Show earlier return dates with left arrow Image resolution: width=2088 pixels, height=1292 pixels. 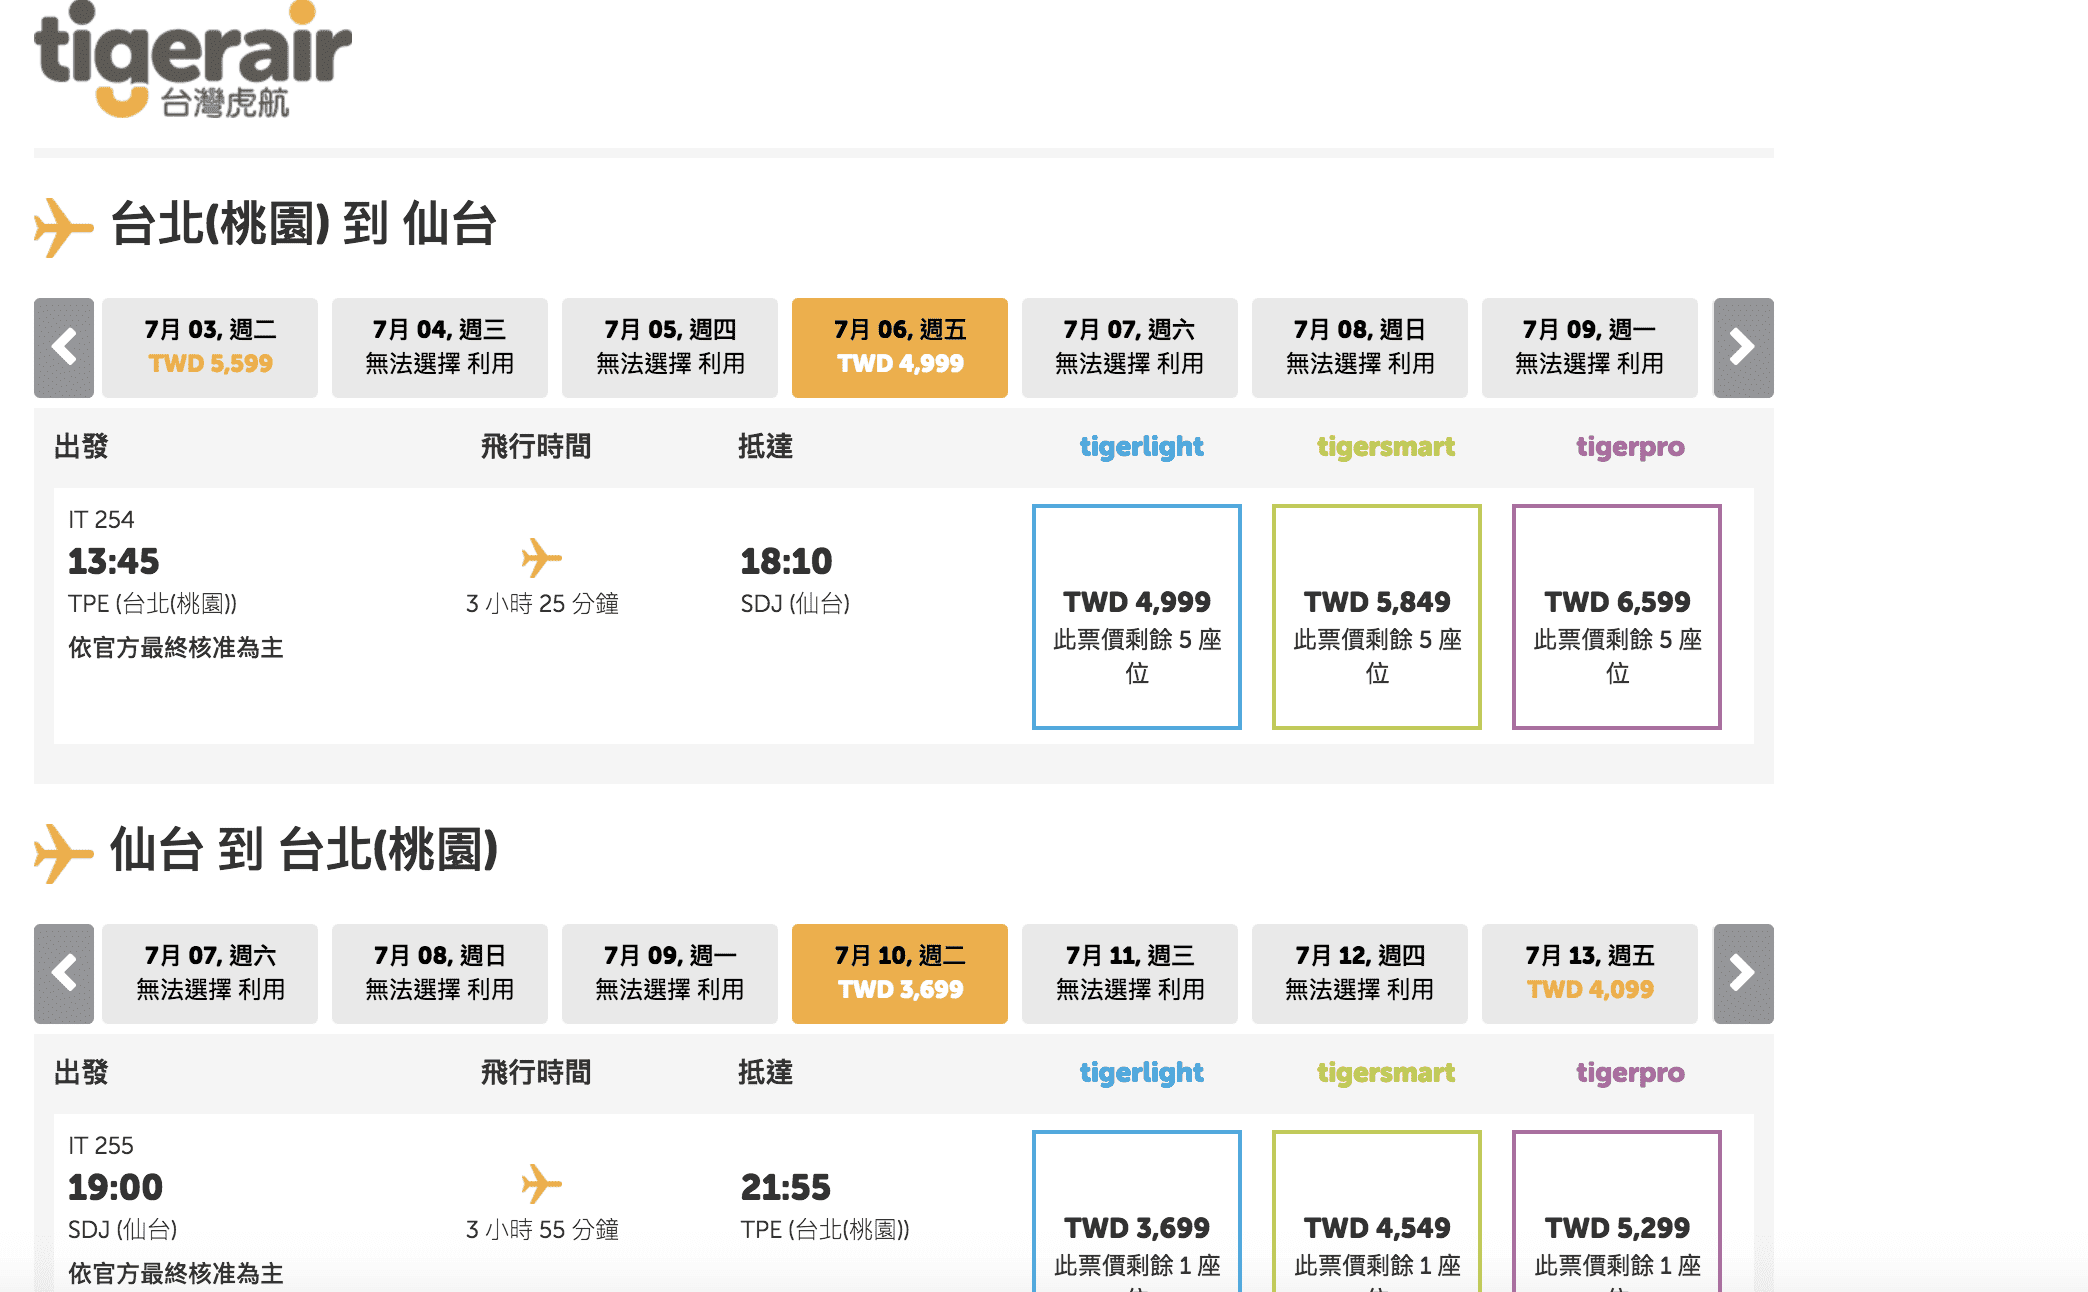[64, 974]
